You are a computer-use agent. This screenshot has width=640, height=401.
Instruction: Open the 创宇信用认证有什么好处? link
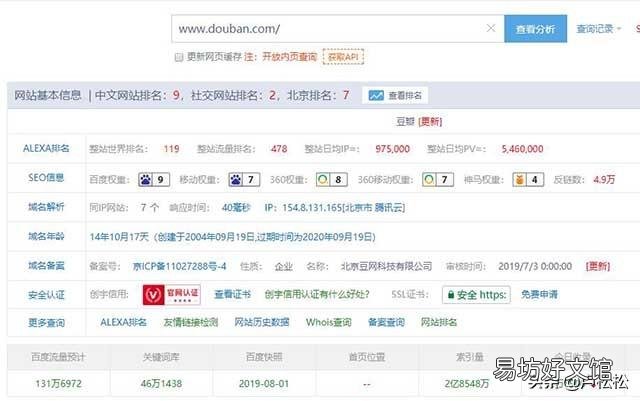(317, 294)
